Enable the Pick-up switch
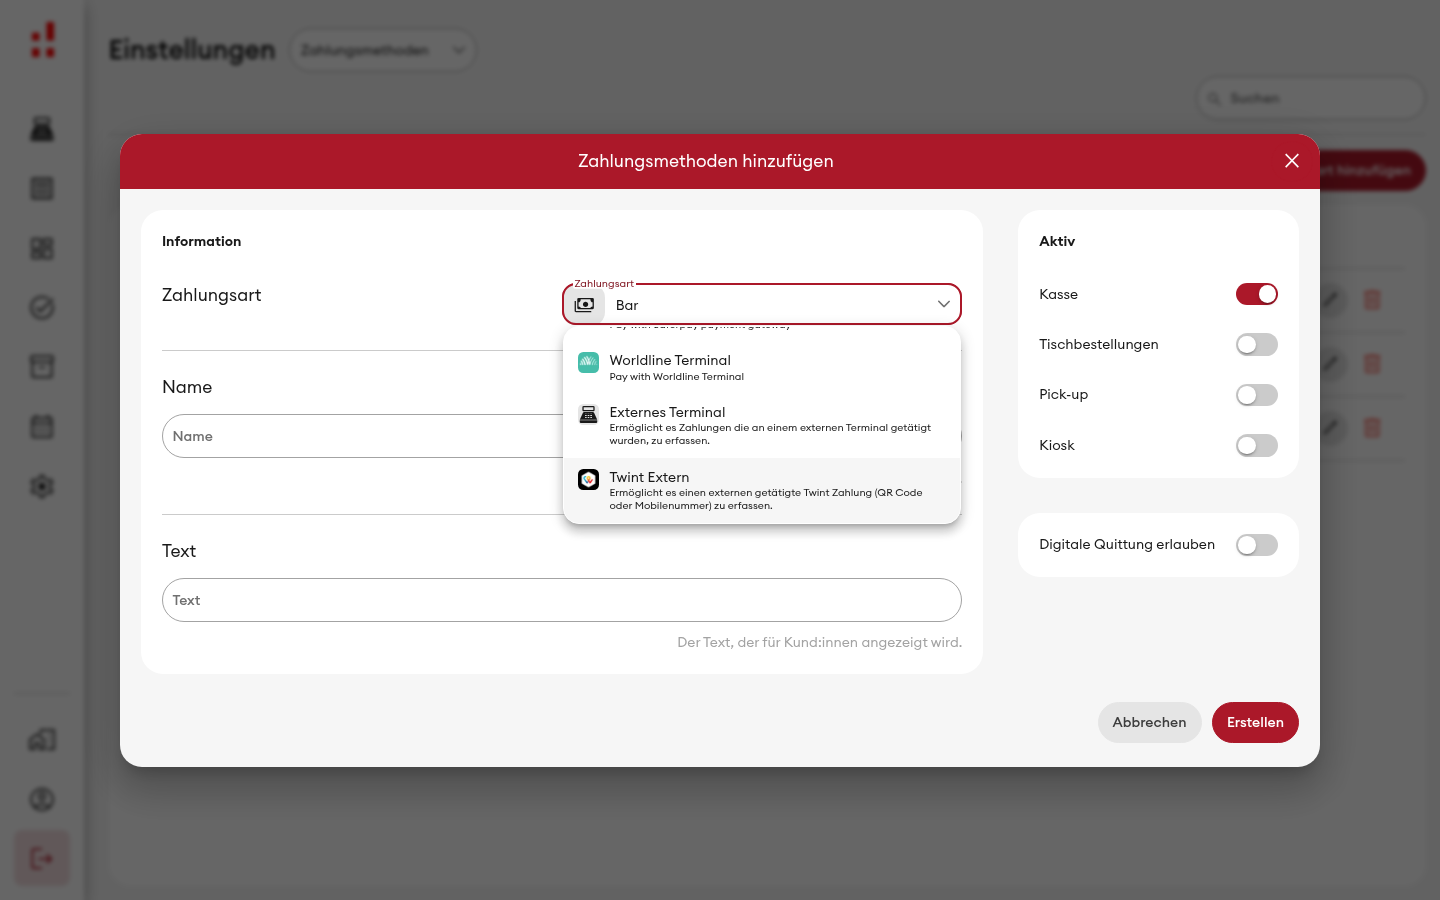Image resolution: width=1440 pixels, height=900 pixels. click(x=1257, y=395)
